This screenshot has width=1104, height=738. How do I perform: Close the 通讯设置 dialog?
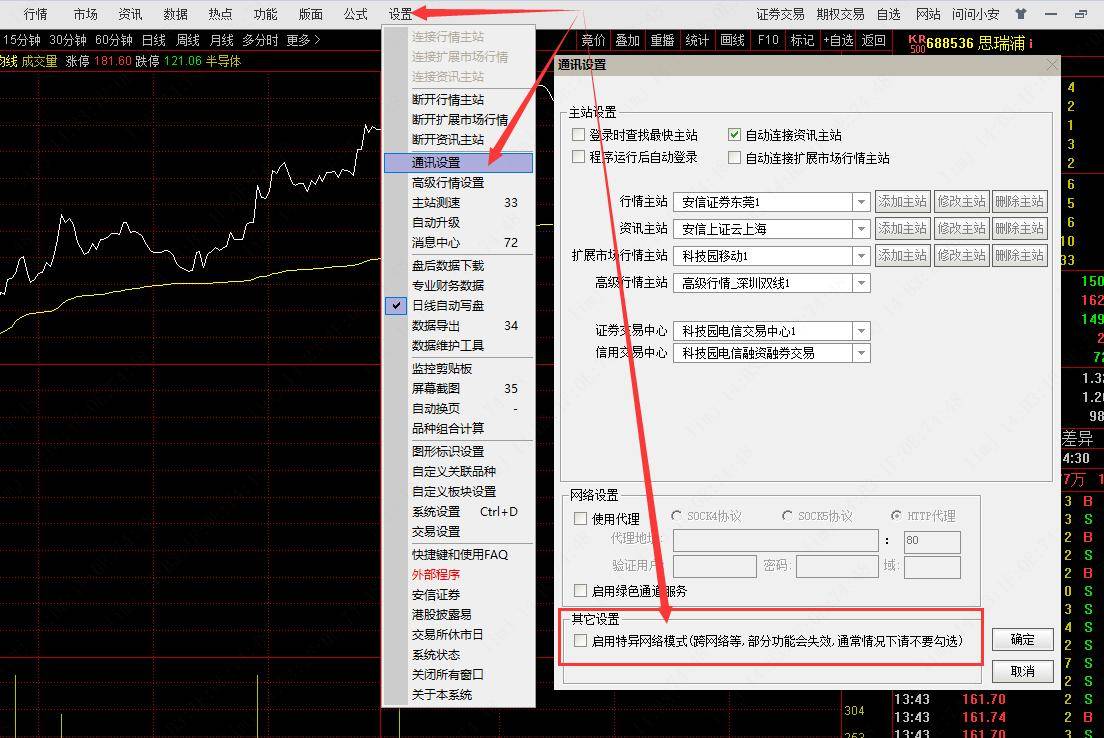[x=1052, y=65]
